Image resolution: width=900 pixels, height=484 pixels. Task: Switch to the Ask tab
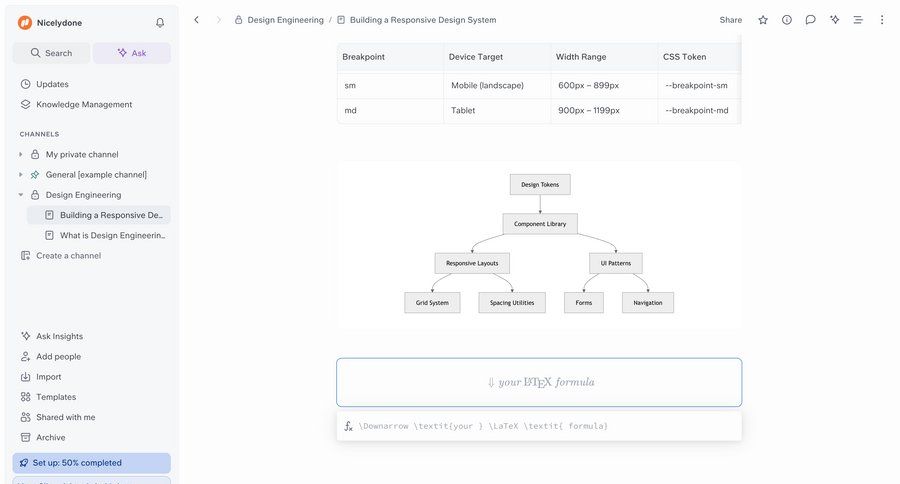[x=131, y=53]
